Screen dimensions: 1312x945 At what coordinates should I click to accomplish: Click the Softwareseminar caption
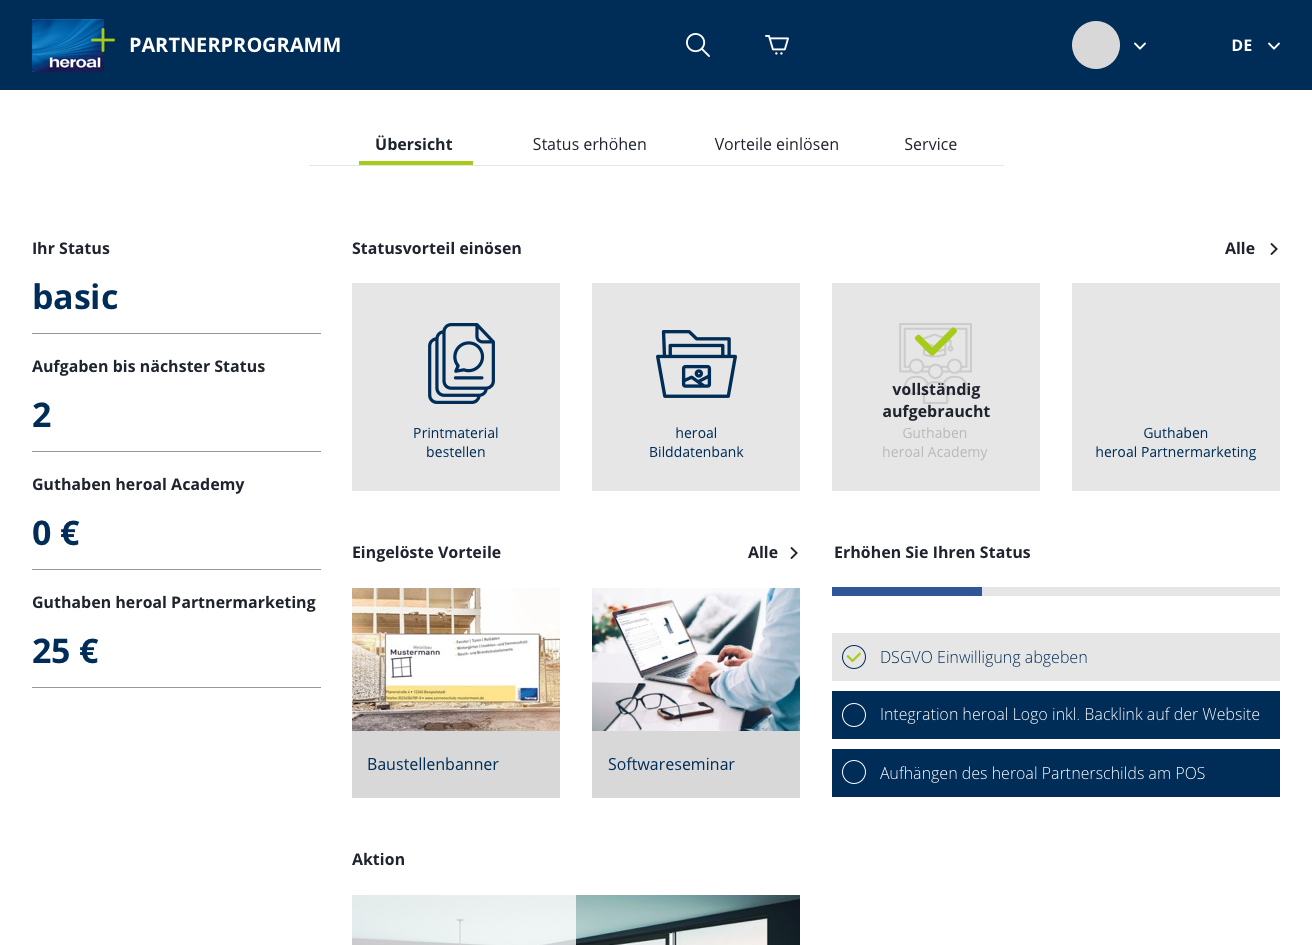point(671,764)
